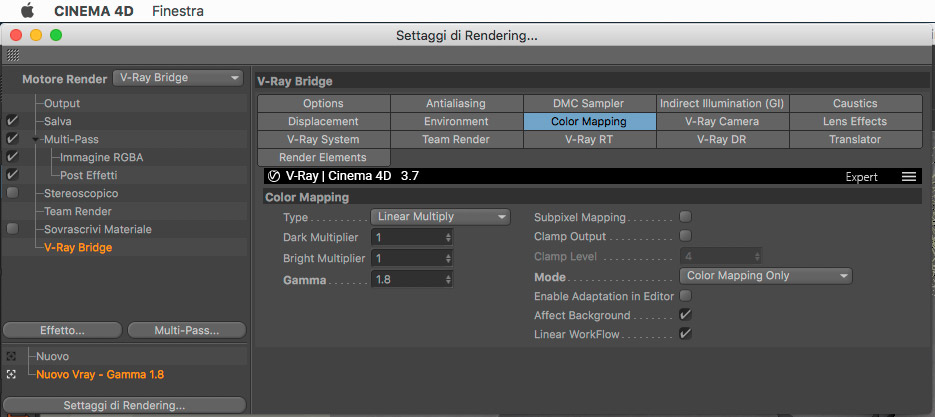Open the Translator tab
The width and height of the screenshot is (935, 417).
pos(856,139)
